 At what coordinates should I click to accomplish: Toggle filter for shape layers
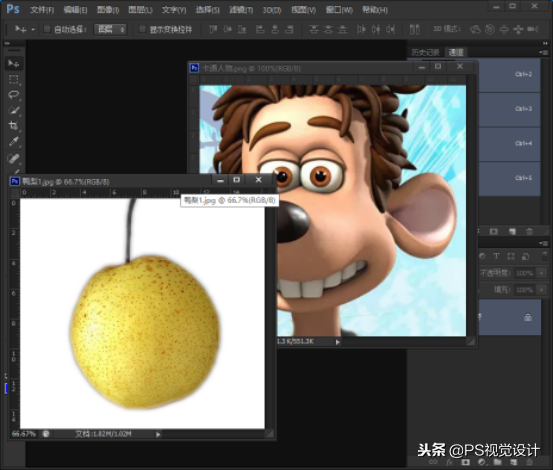click(x=511, y=256)
